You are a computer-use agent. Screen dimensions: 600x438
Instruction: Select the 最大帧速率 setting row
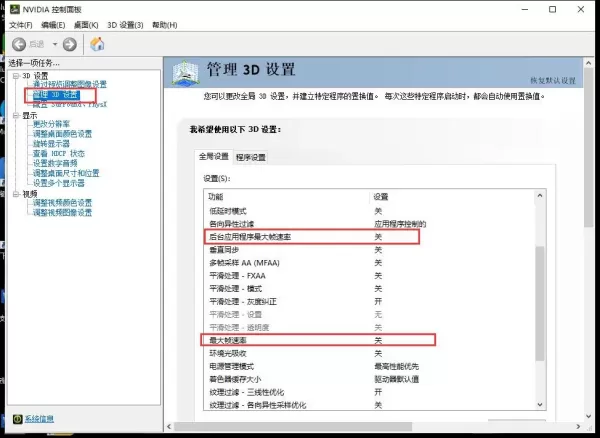(x=369, y=340)
